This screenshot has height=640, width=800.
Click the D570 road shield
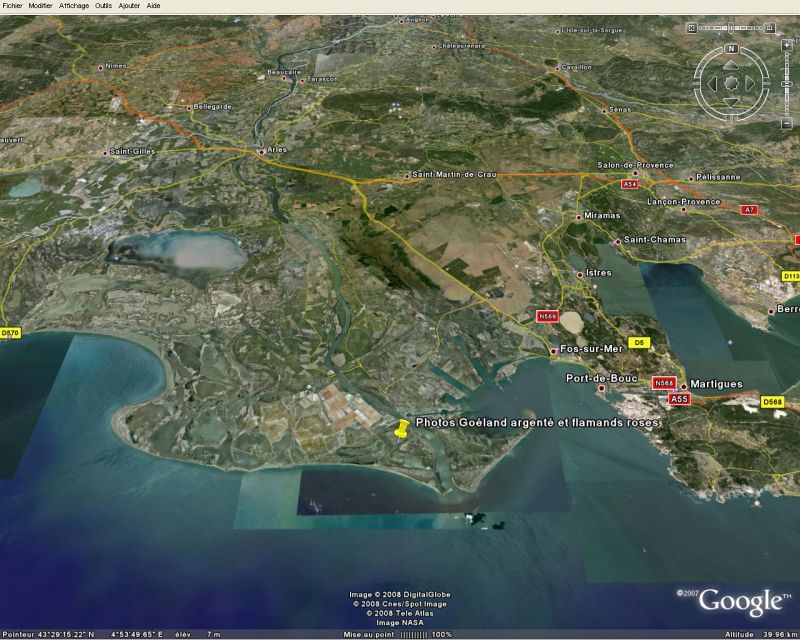10,333
